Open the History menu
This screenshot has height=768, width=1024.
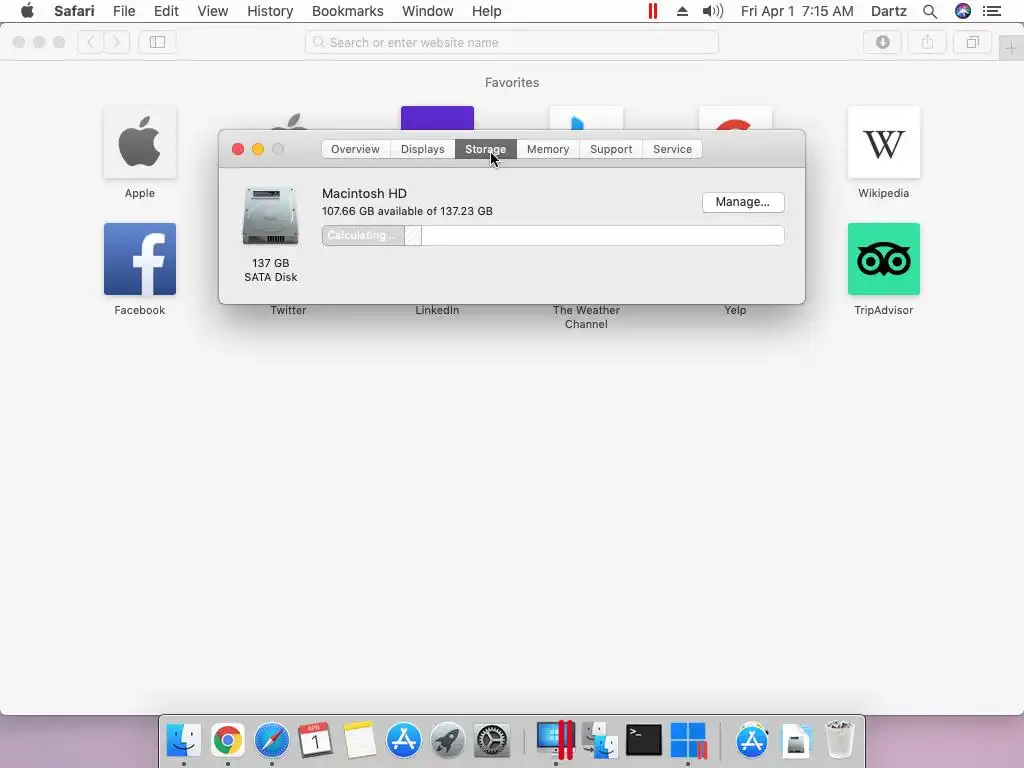tap(270, 11)
